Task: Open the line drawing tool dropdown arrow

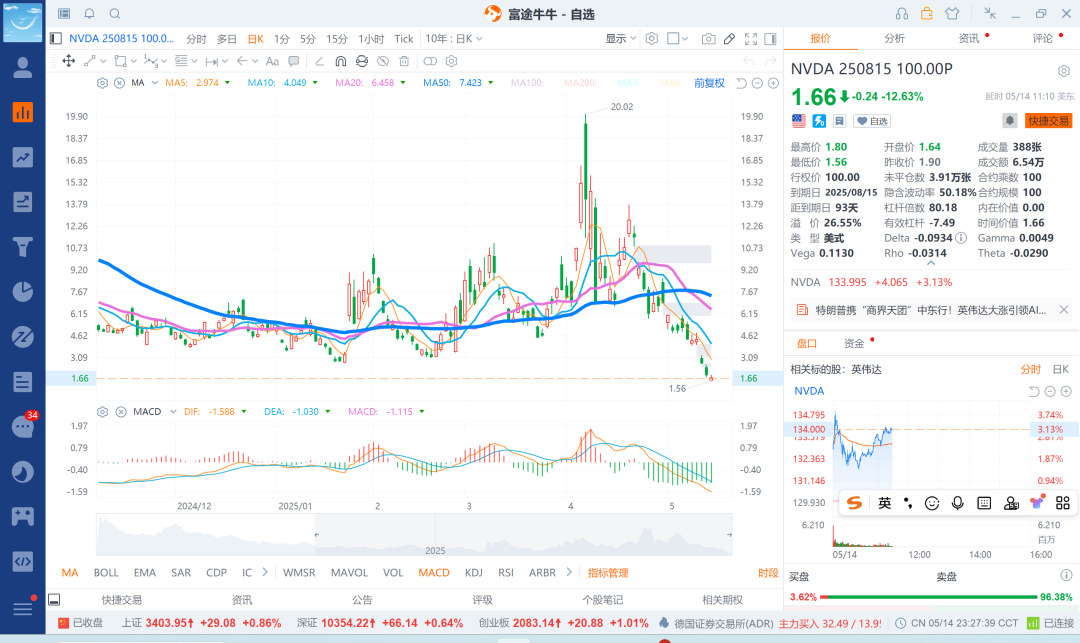Action: click(103, 61)
